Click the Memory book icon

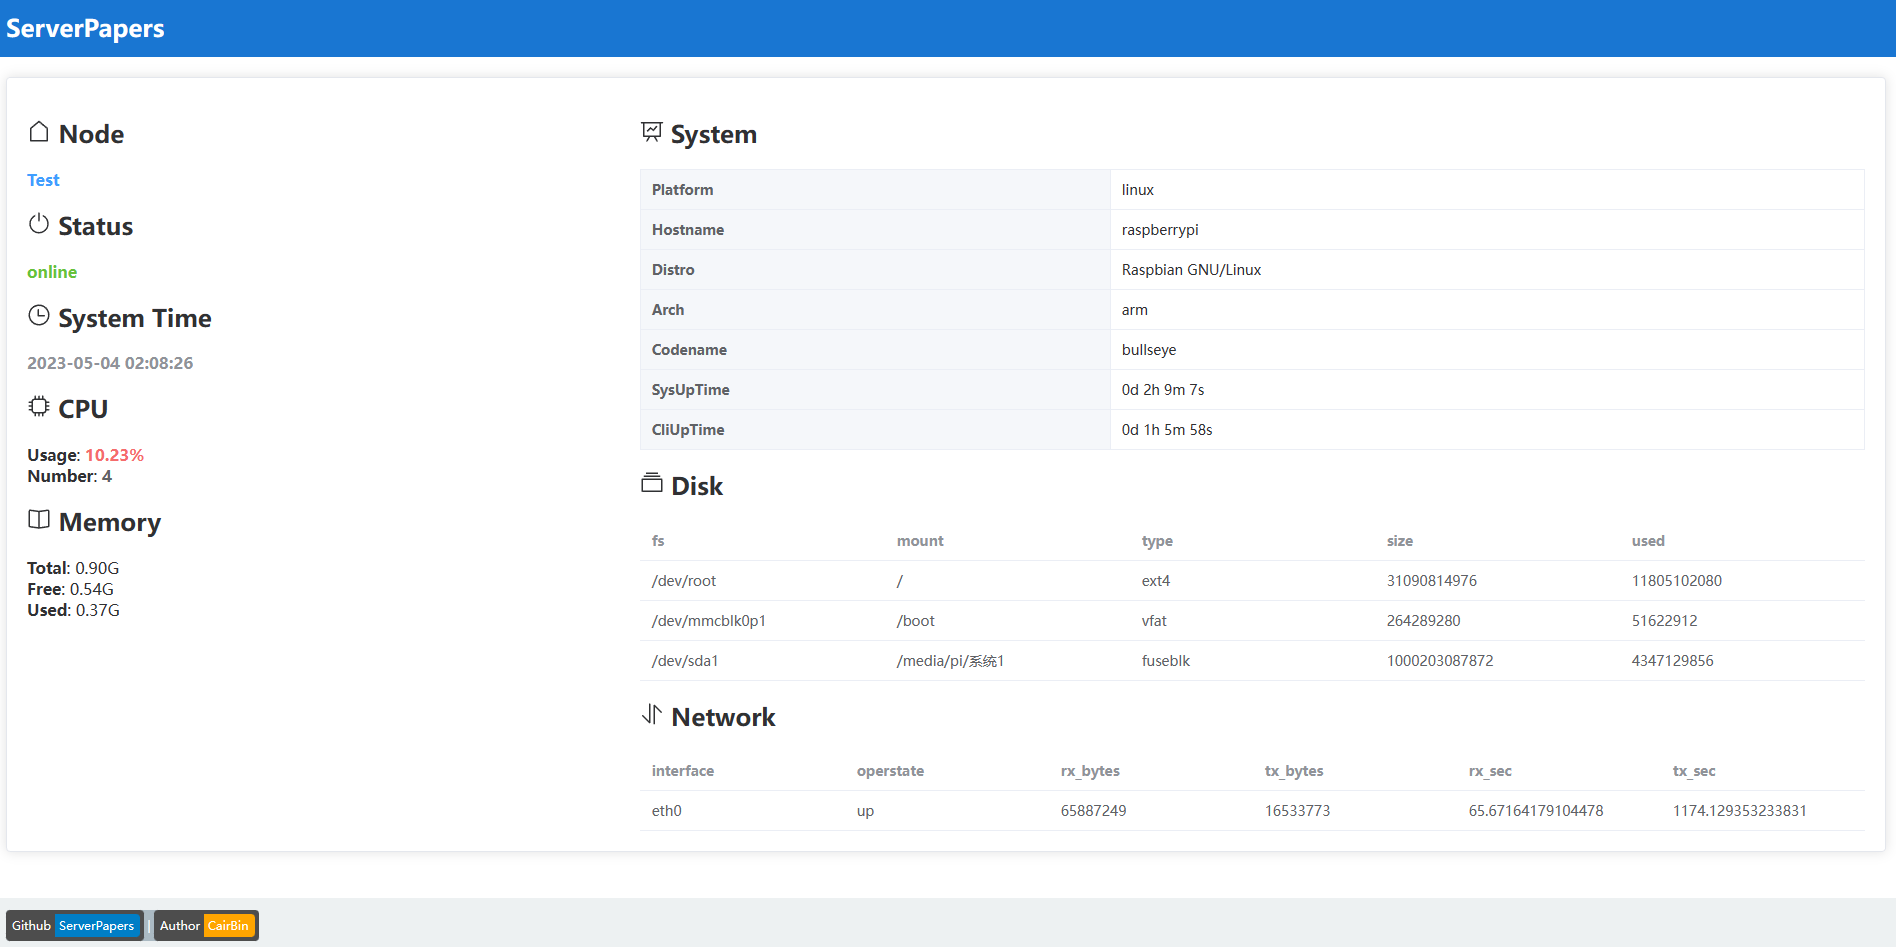pyautogui.click(x=39, y=520)
